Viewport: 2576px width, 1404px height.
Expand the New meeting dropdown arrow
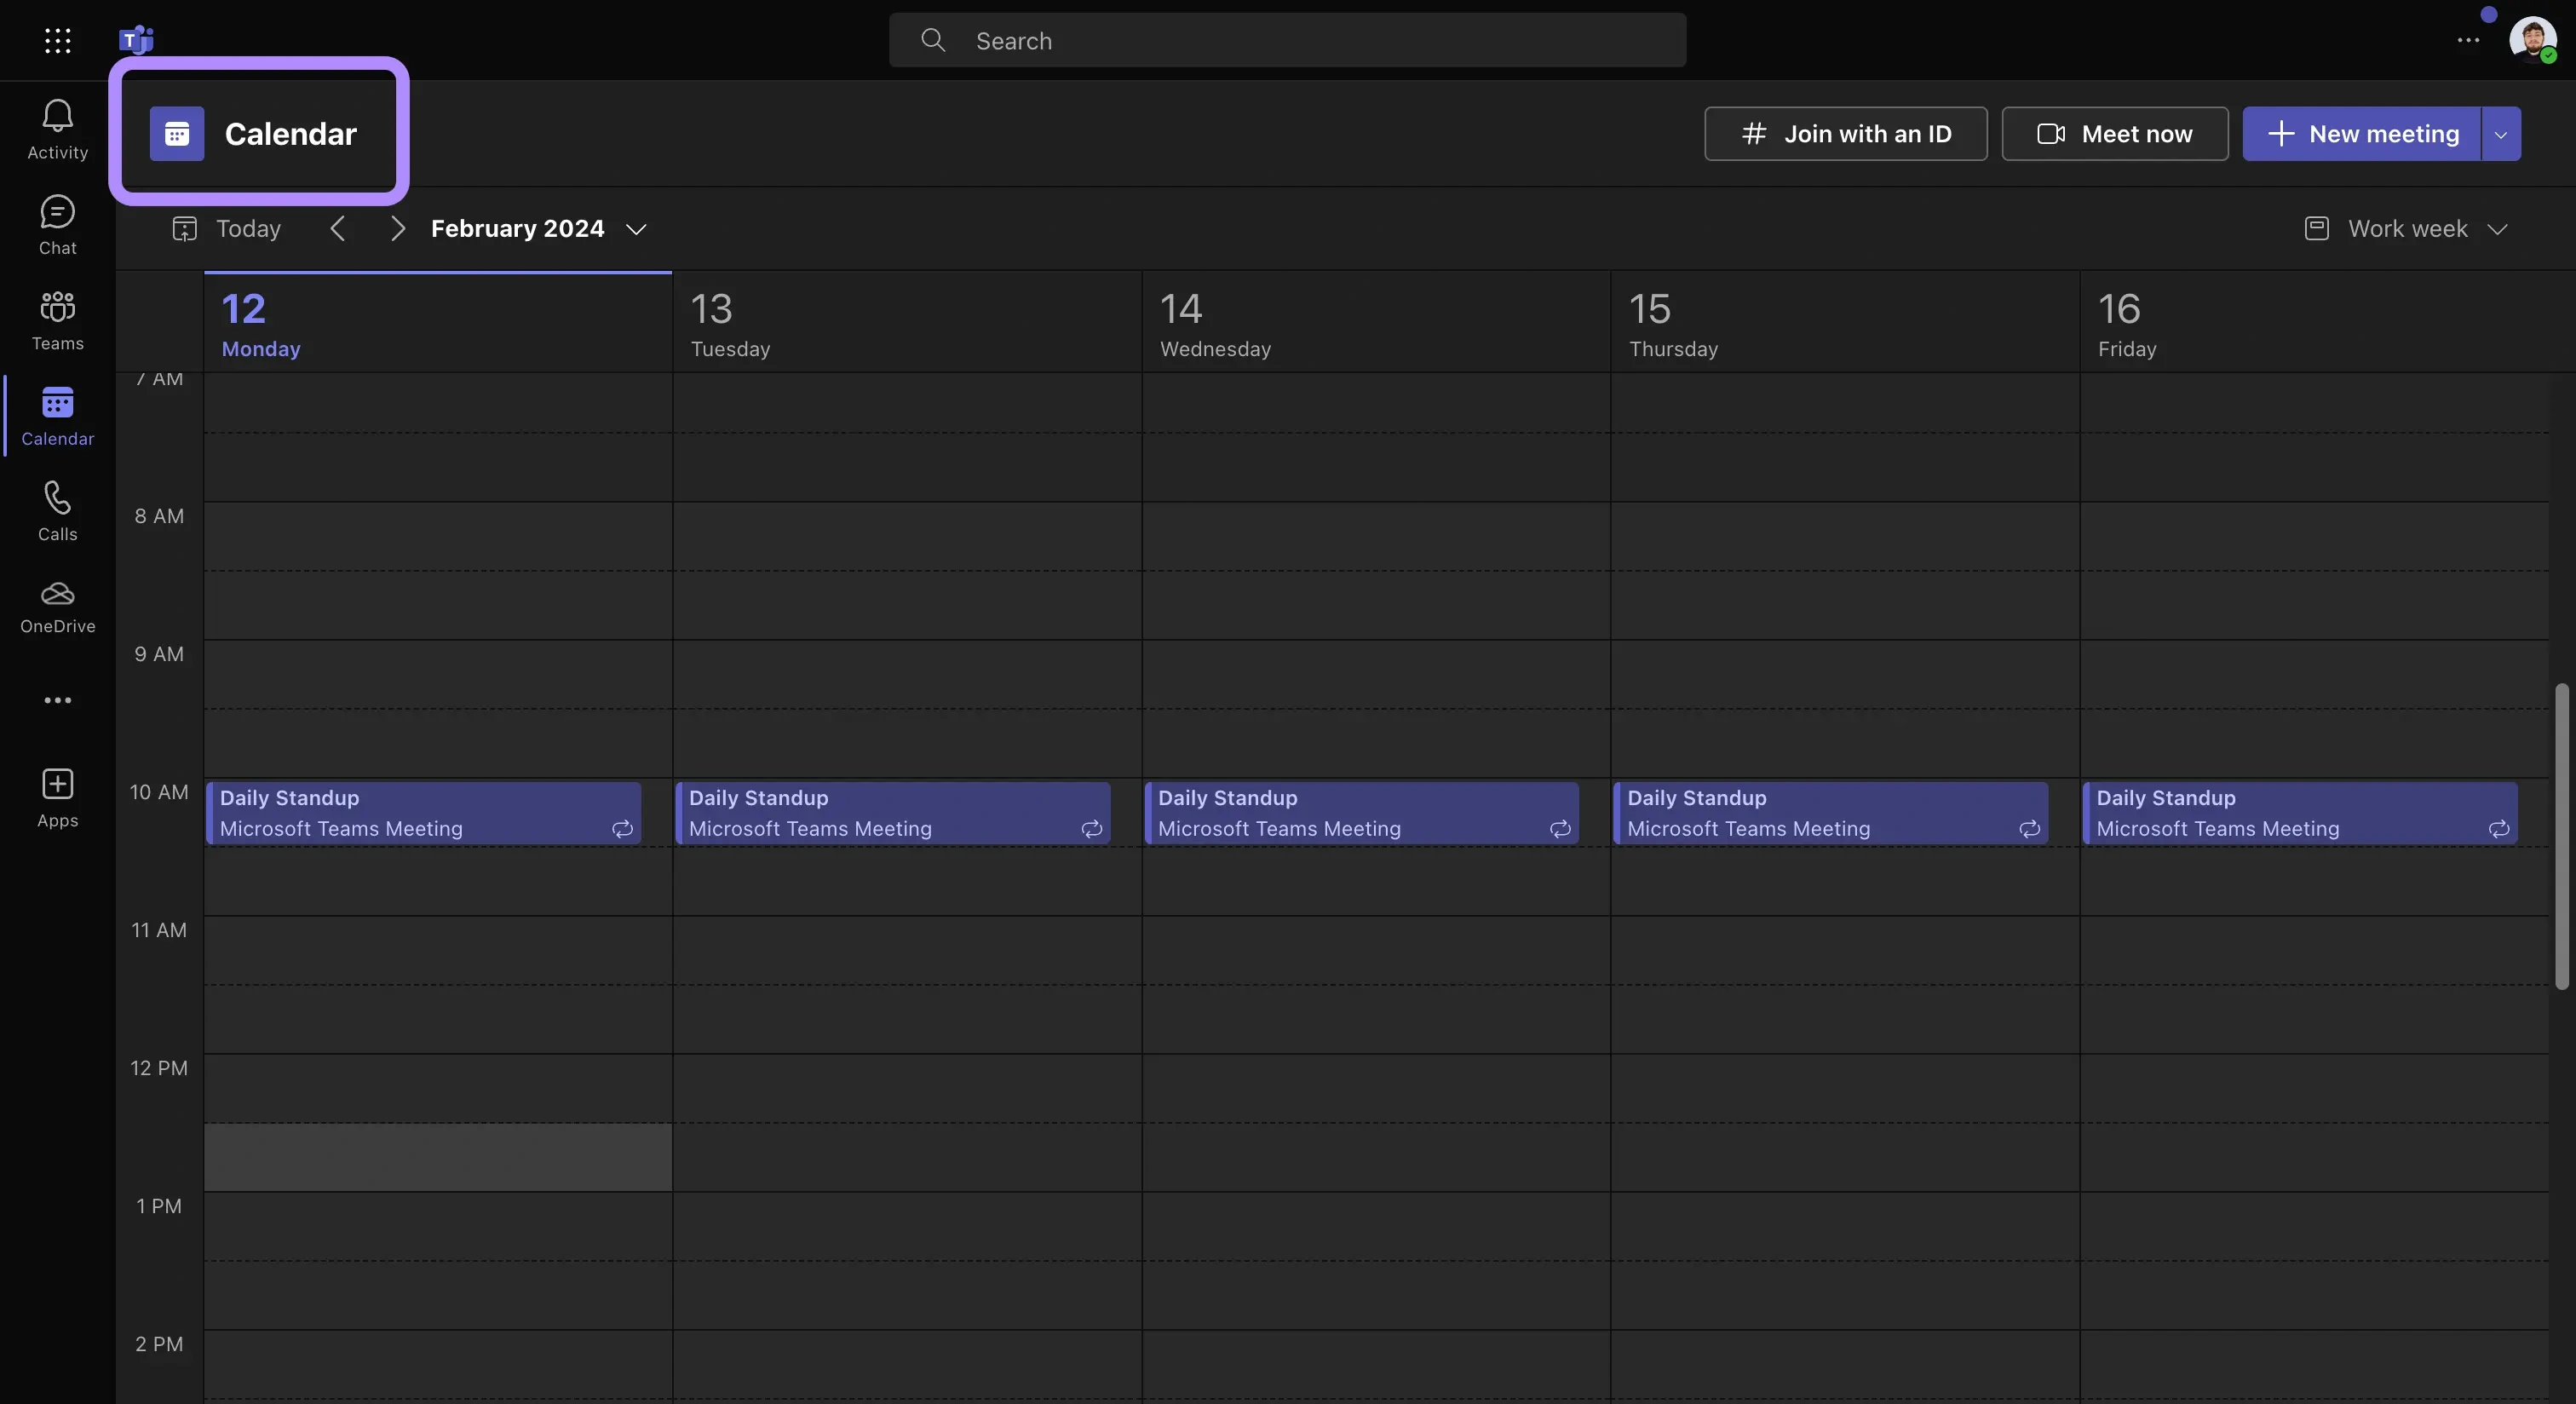coord(2502,133)
